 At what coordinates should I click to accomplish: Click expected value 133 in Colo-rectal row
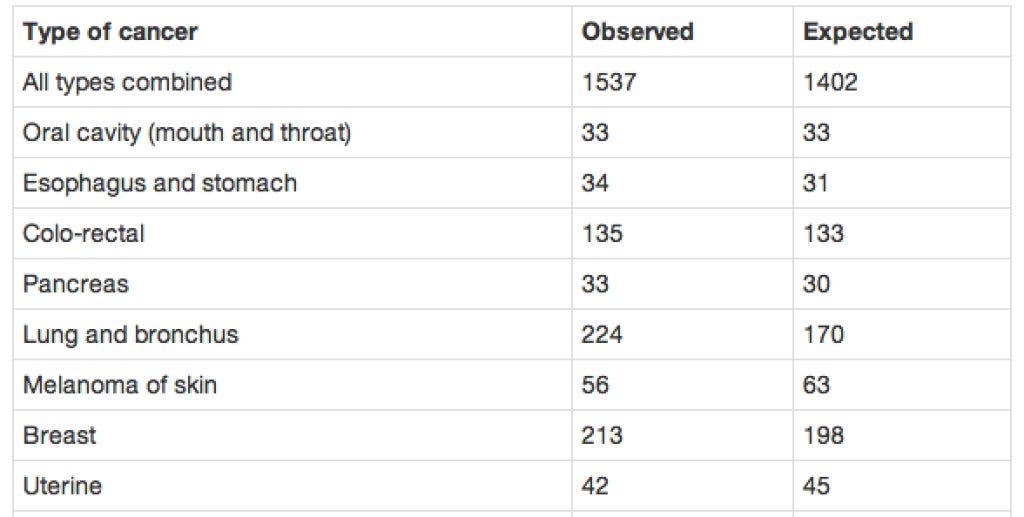[x=823, y=234]
